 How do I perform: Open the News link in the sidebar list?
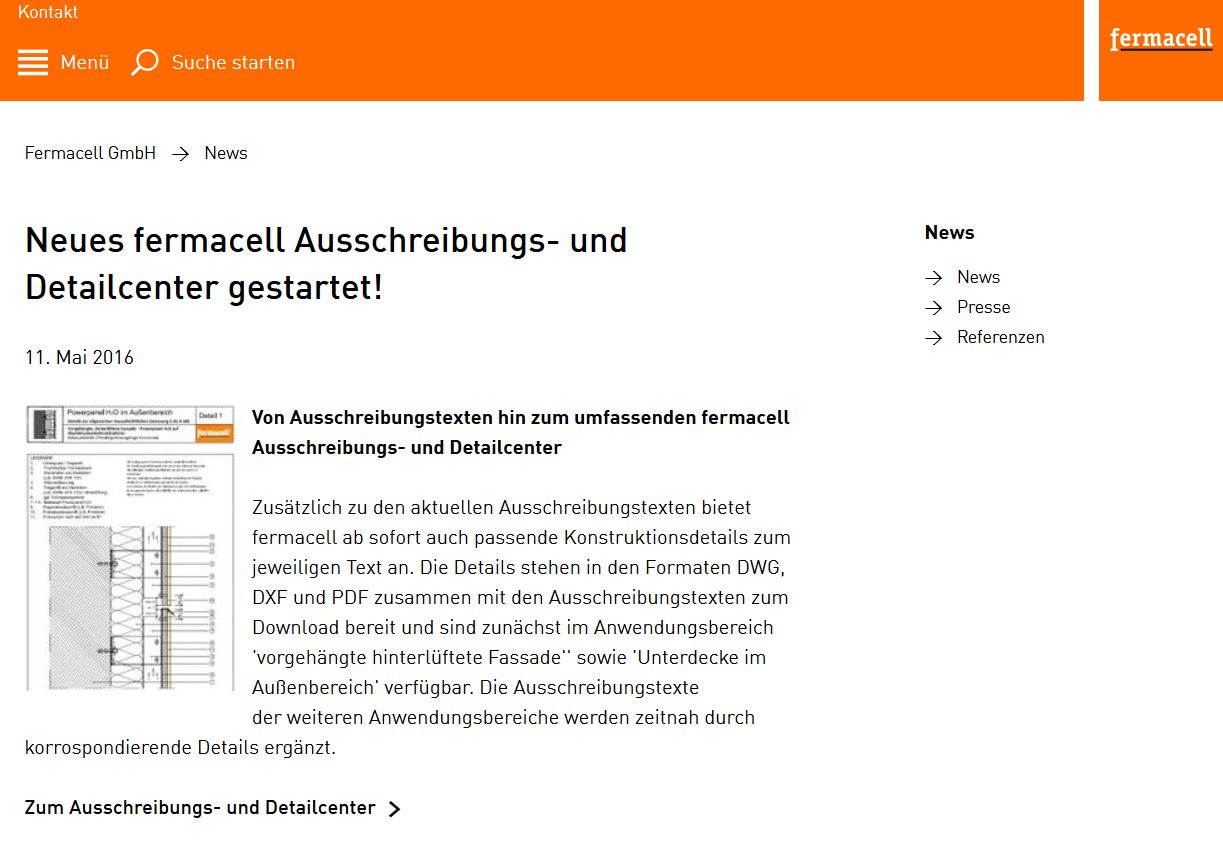978,277
